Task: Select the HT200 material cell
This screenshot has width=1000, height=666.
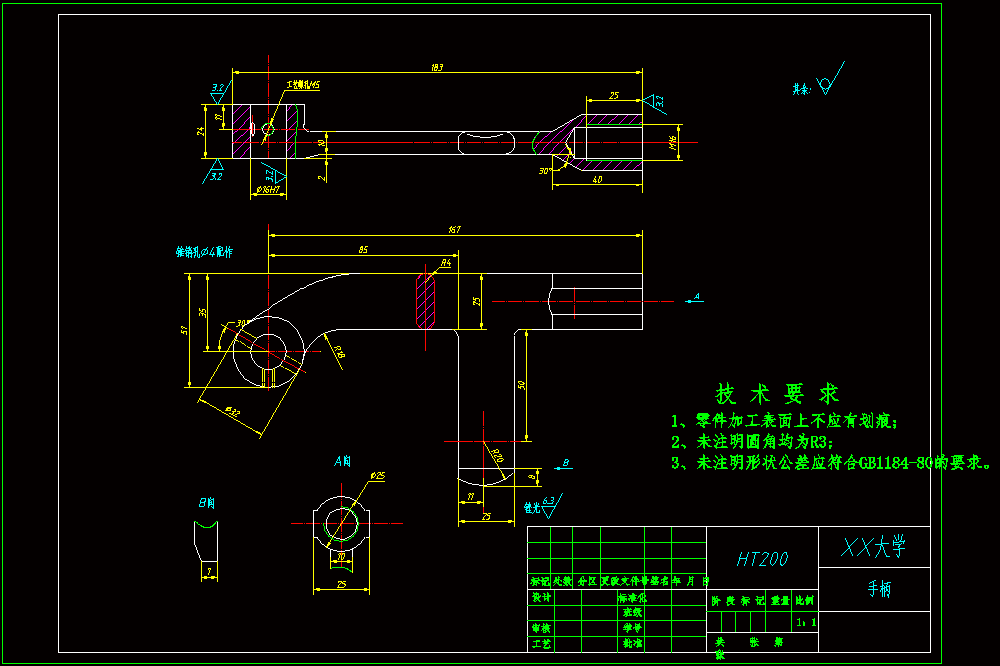Action: (762, 559)
